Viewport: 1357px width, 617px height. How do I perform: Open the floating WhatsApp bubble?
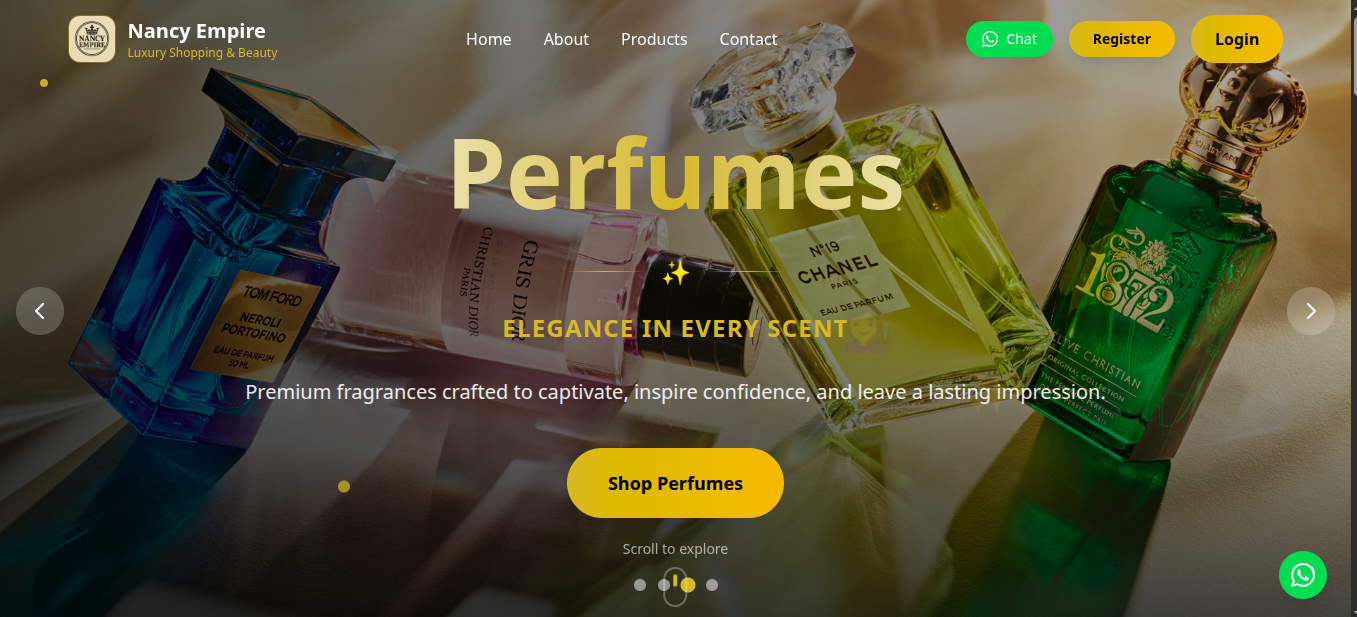1303,575
